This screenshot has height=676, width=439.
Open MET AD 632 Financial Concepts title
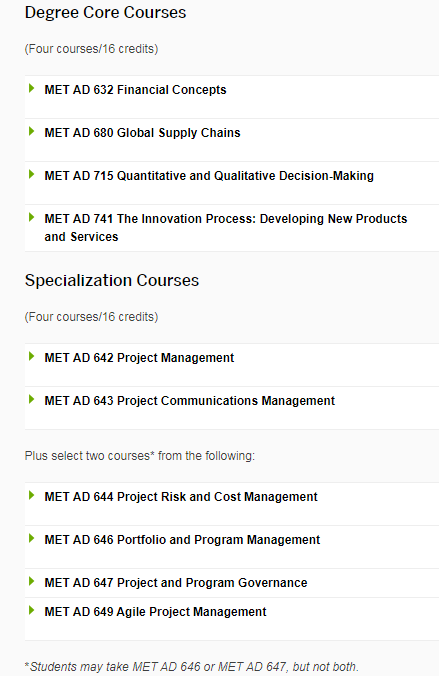135,90
